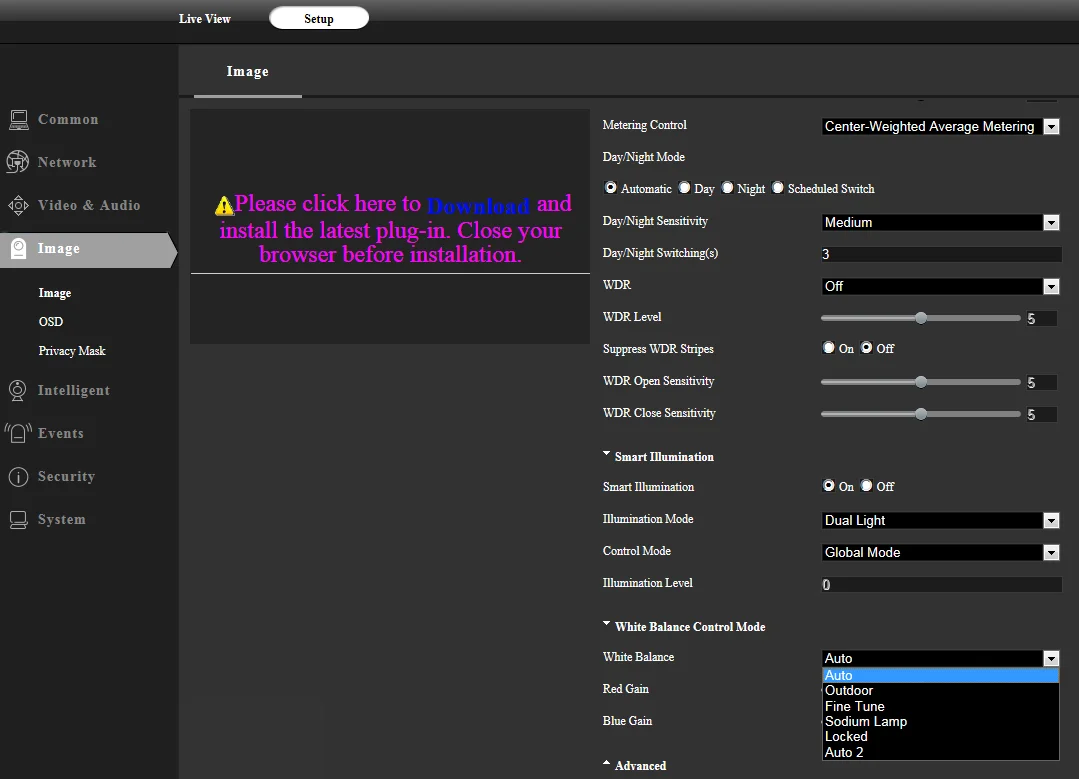Click the Network globe icon

pos(18,162)
